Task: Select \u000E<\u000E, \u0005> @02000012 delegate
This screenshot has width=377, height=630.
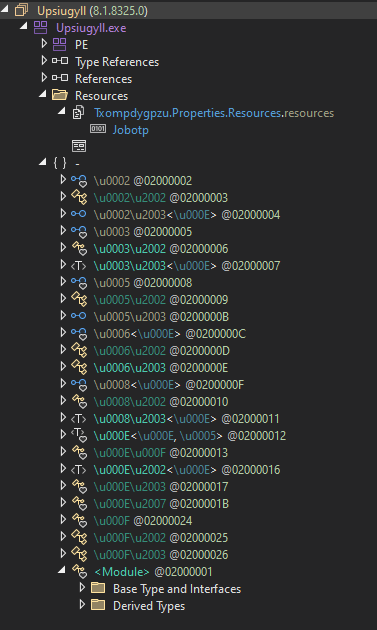Action: (190, 436)
